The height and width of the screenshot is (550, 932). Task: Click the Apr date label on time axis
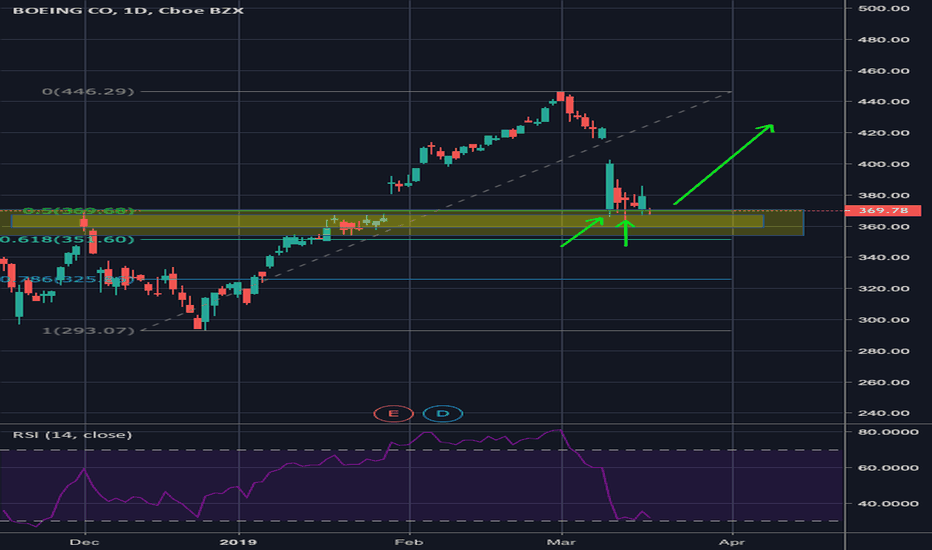732,542
